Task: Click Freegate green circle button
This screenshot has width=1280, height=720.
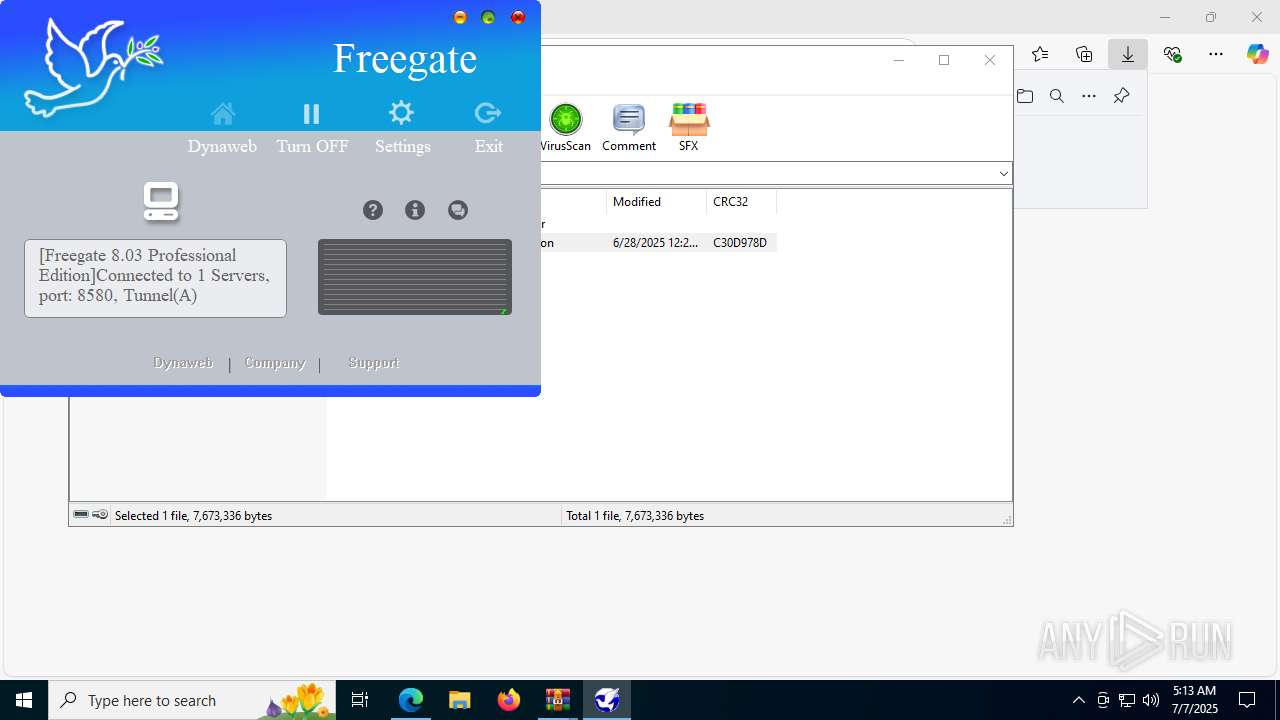Action: pyautogui.click(x=488, y=17)
